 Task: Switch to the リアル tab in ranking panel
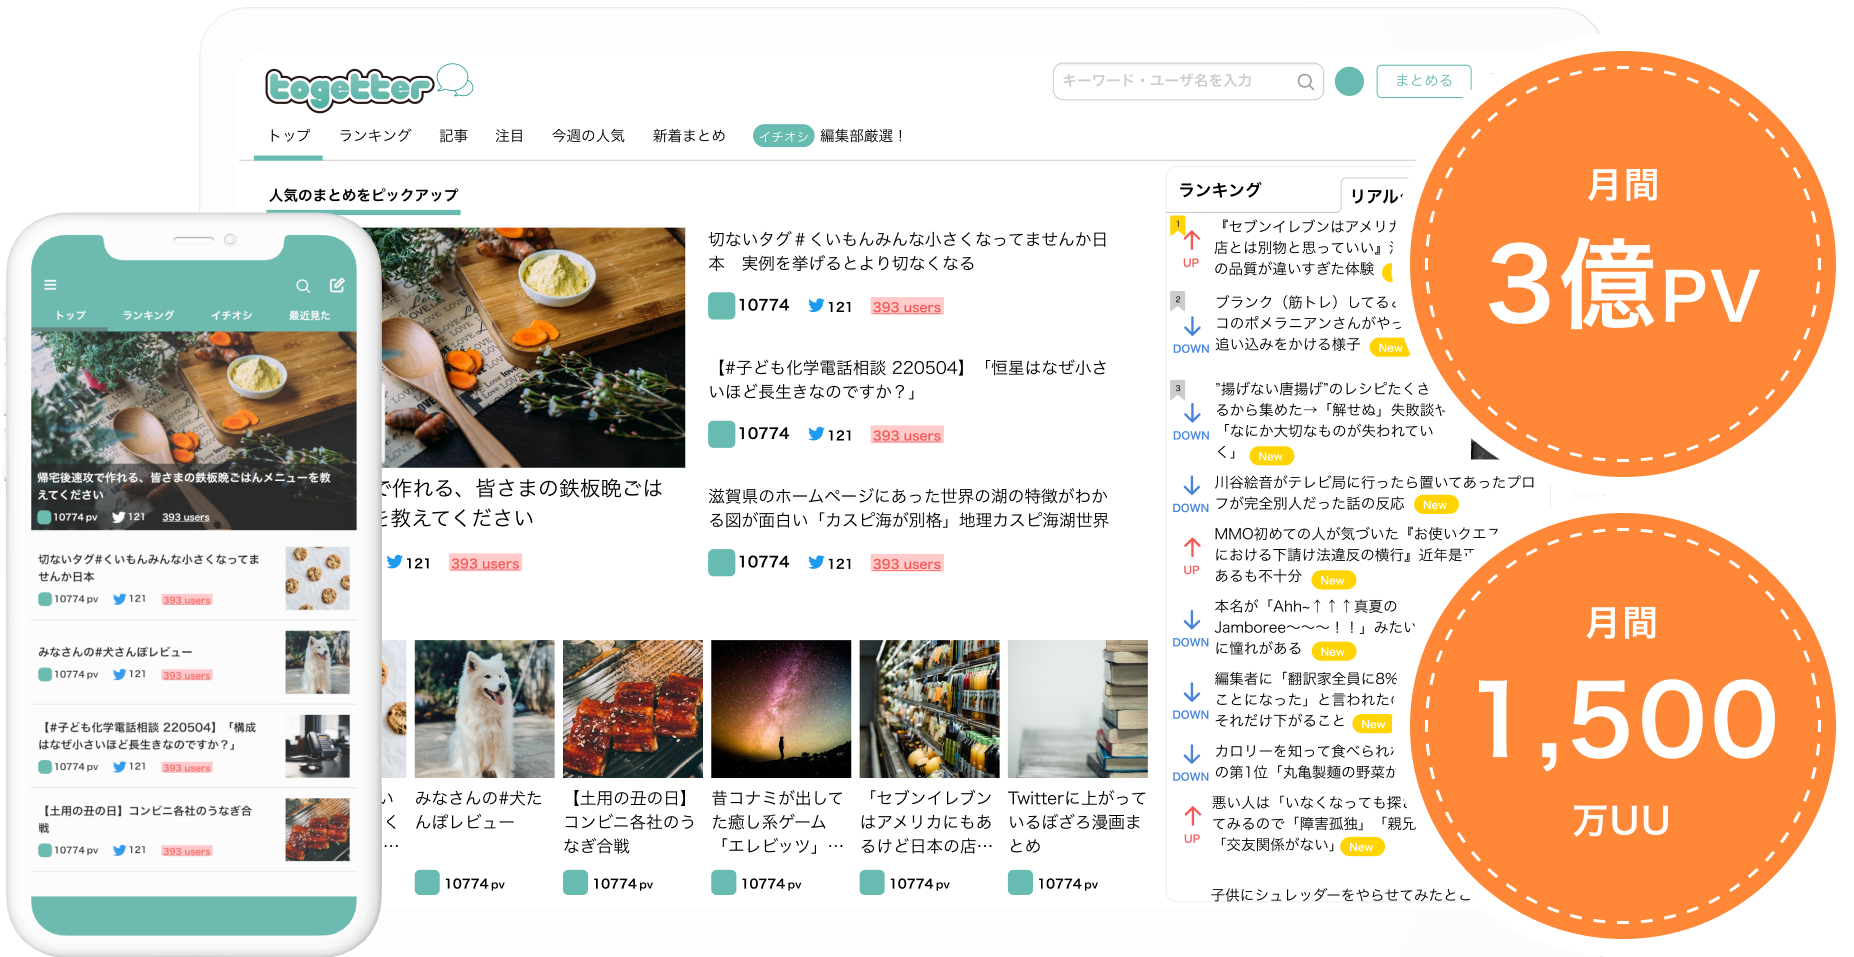(1375, 196)
